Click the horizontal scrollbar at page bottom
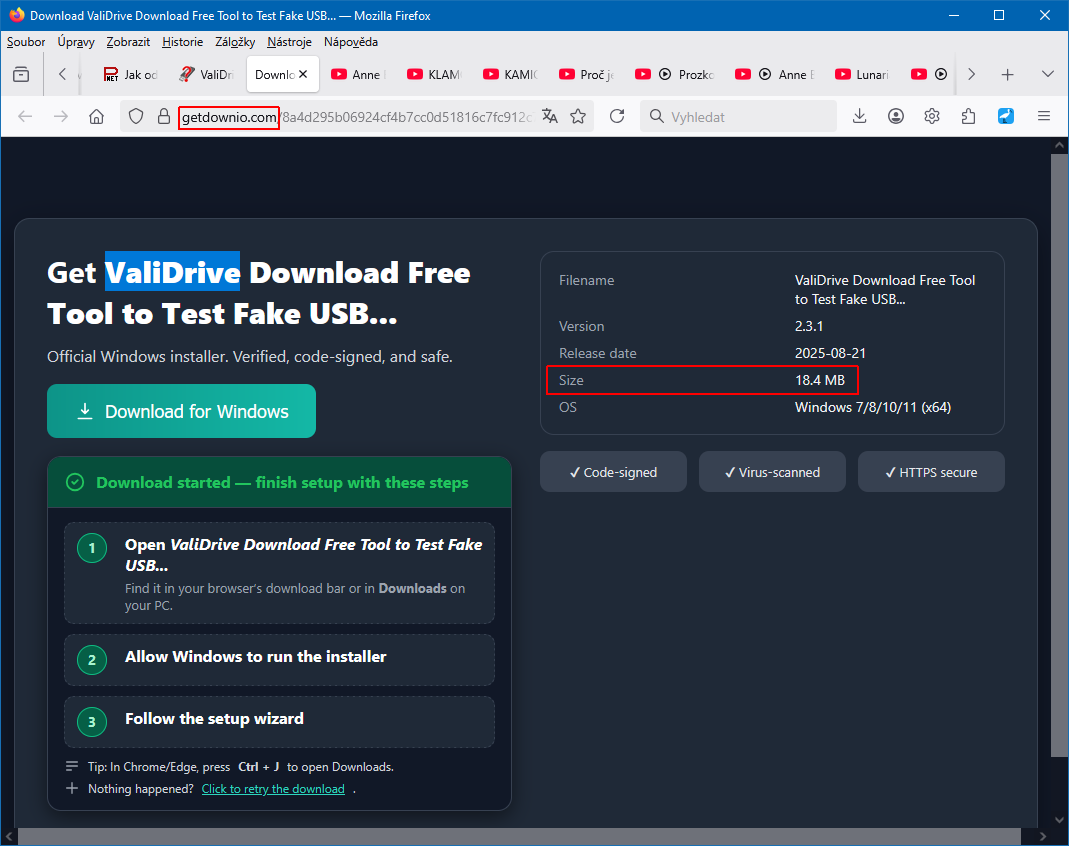 (519, 836)
